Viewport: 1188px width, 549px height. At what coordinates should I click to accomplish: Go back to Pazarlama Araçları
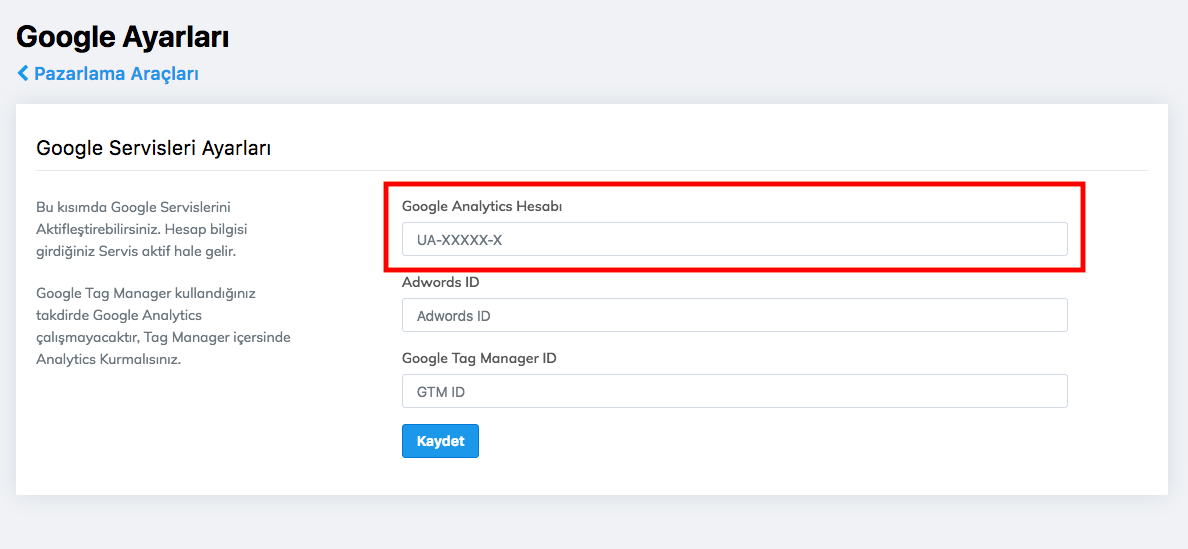coord(116,74)
